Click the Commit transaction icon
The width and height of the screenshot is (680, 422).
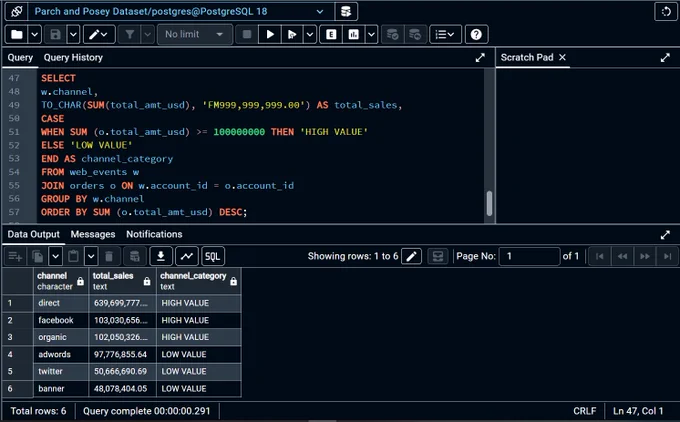pos(392,34)
